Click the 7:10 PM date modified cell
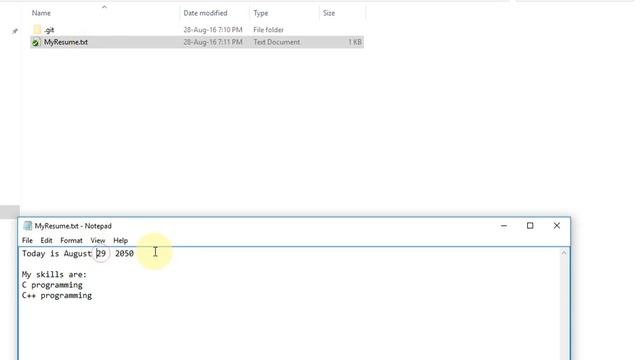 [x=213, y=30]
